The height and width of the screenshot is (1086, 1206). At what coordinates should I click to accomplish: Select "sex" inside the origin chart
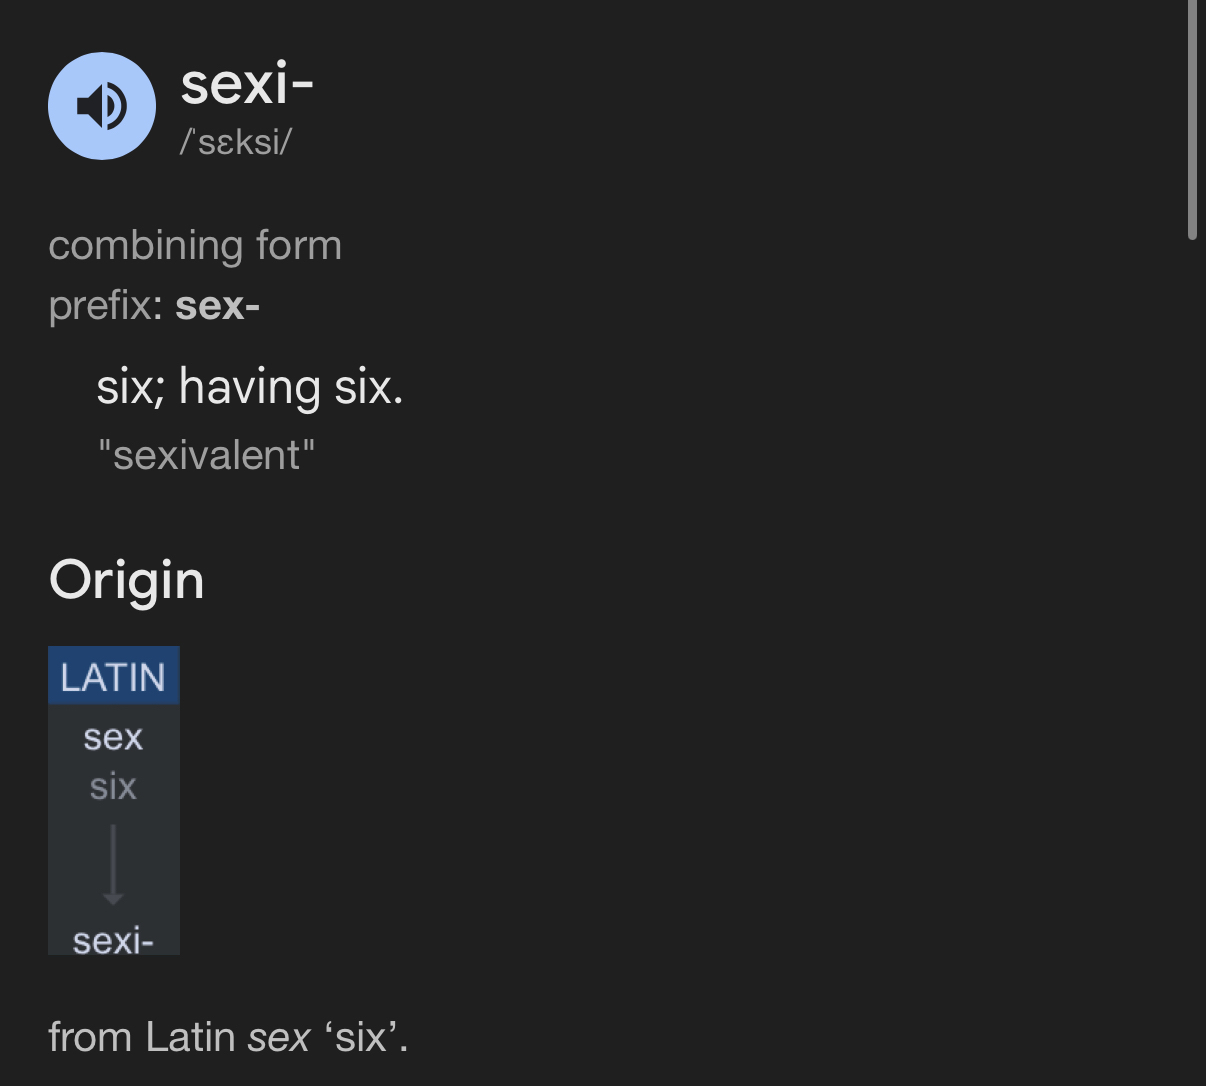(113, 737)
